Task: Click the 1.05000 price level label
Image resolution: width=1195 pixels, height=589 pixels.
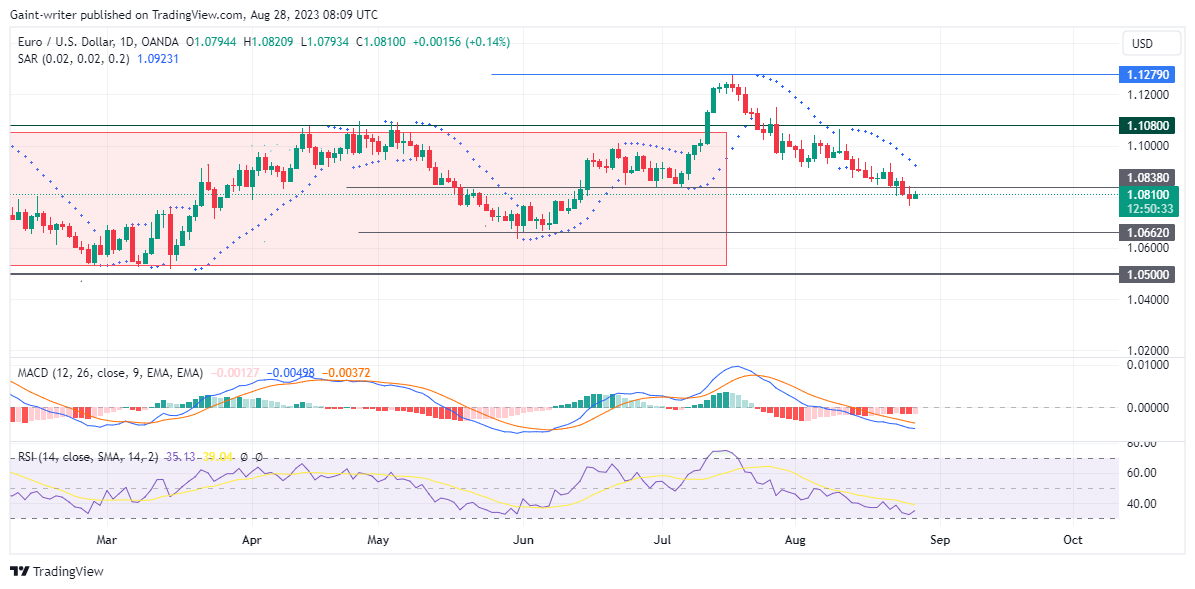Action: tap(1146, 274)
